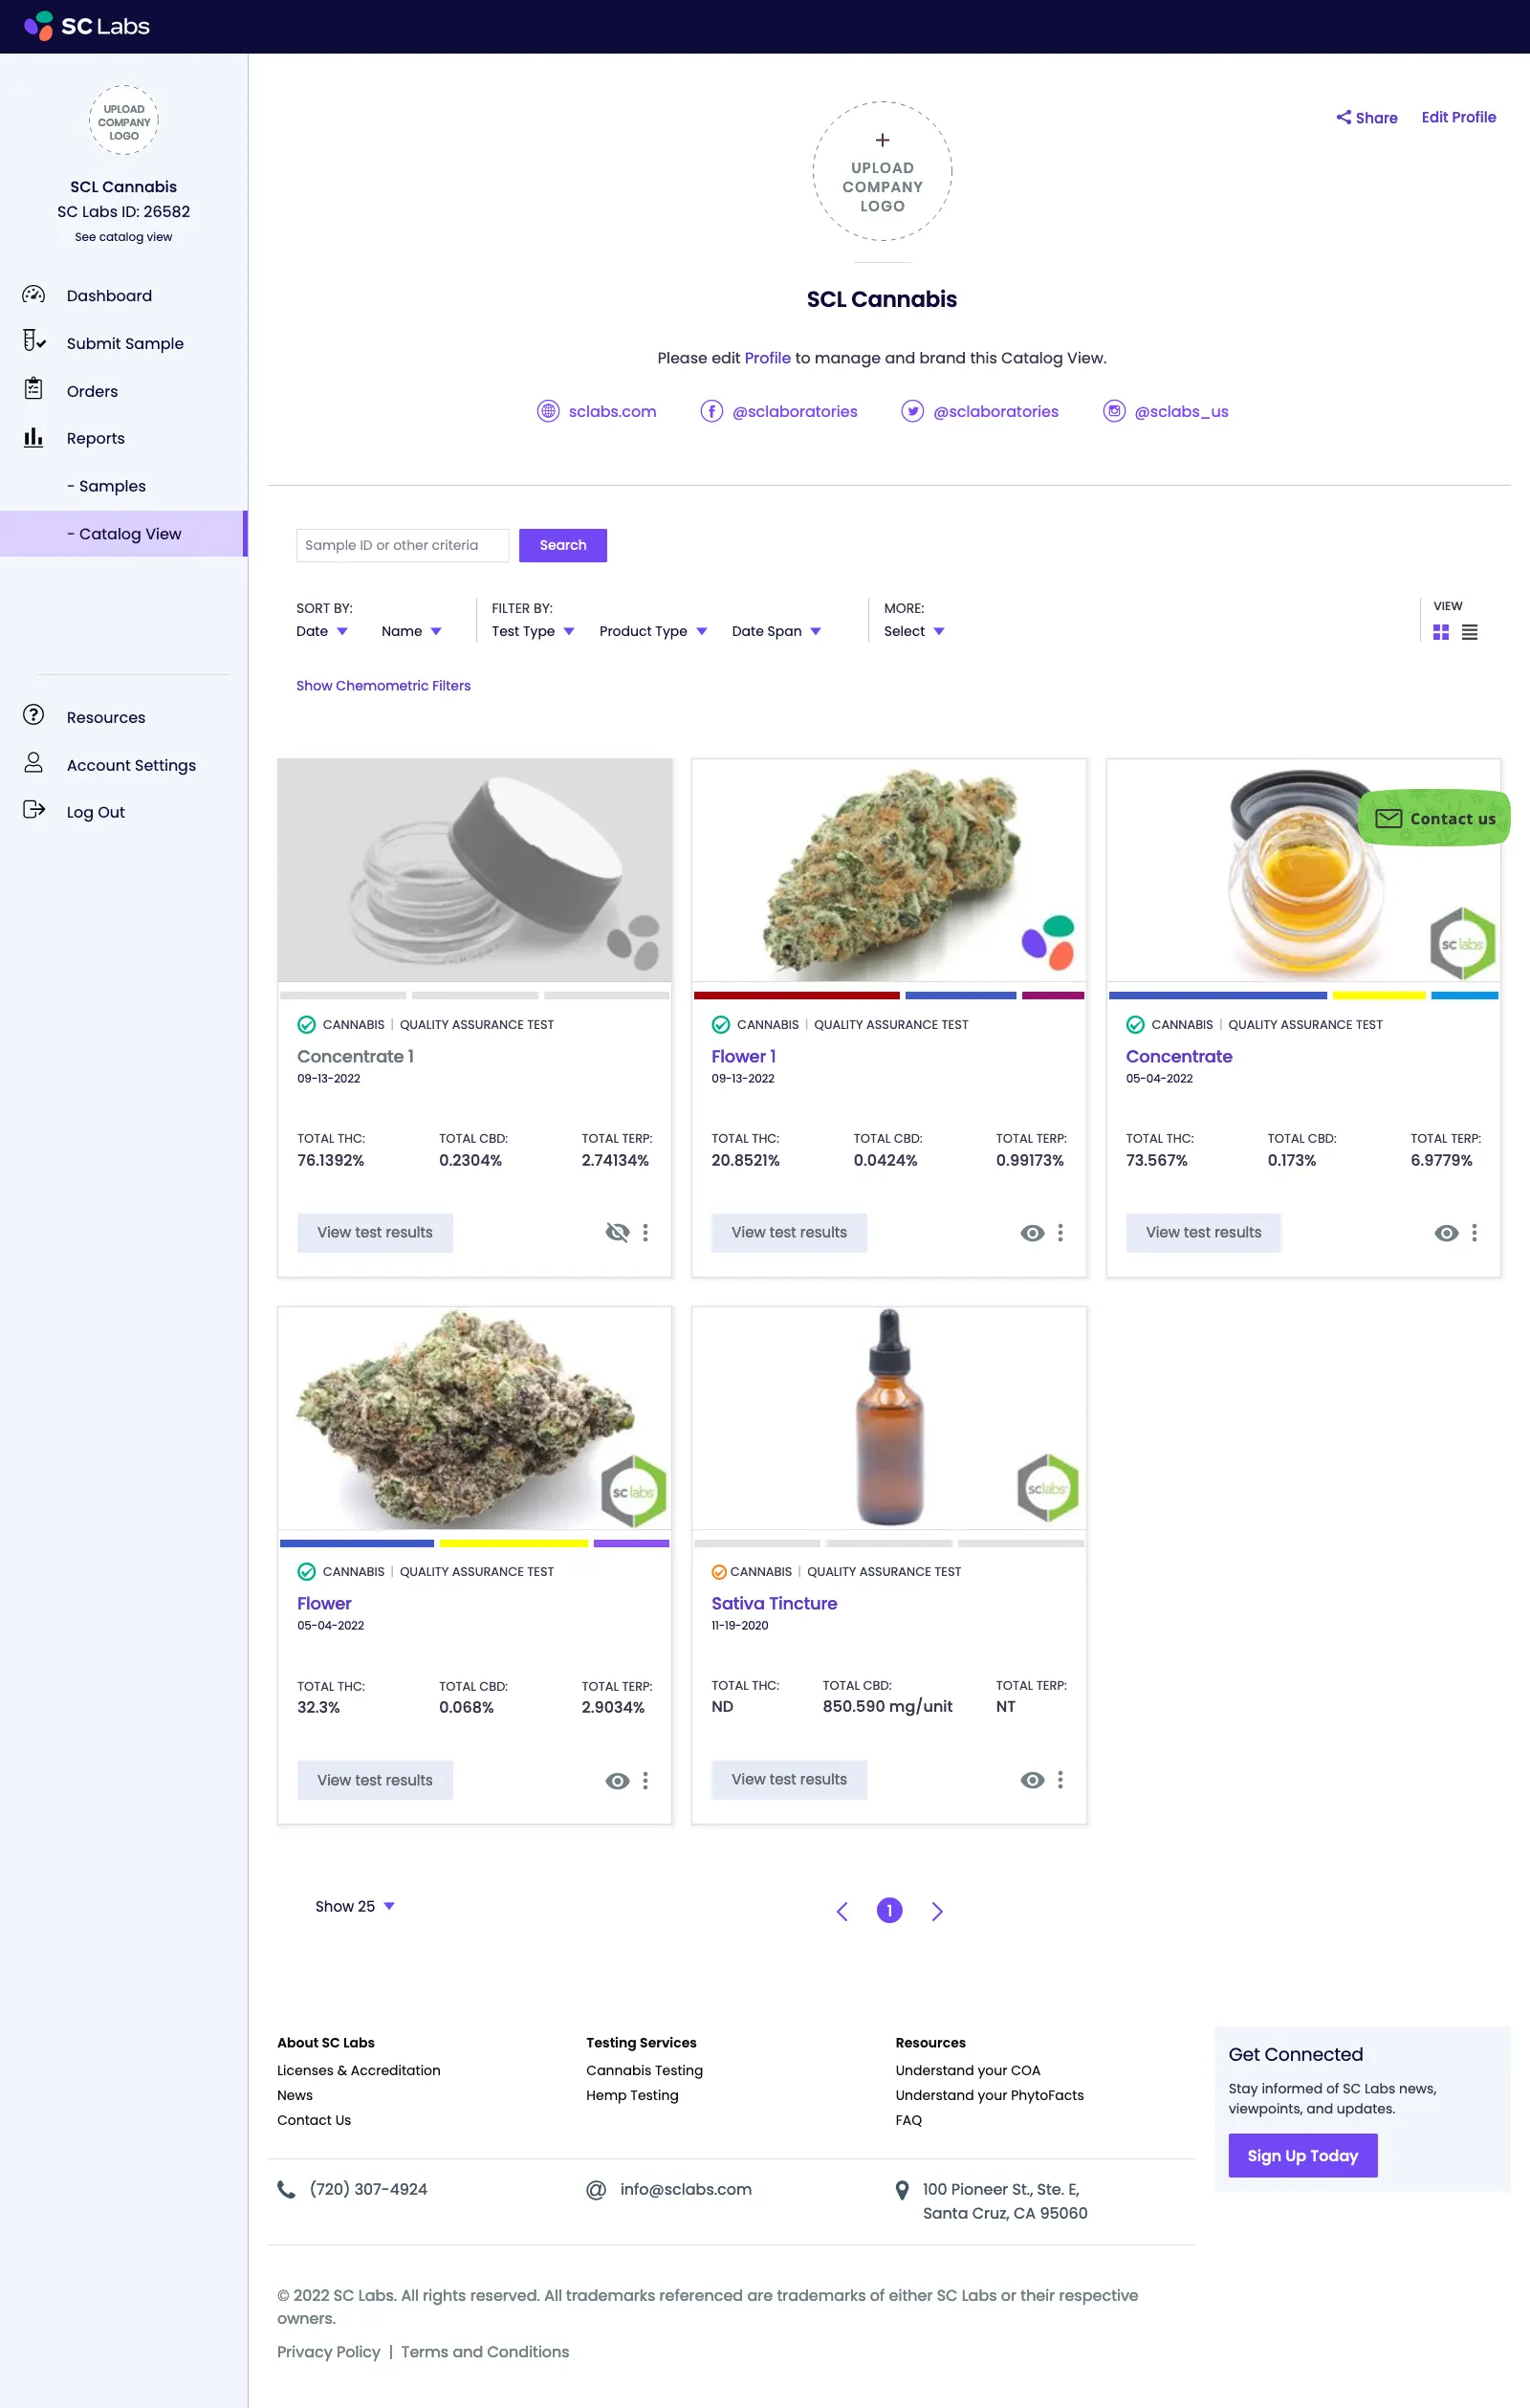Screen dimensions: 1530x2408
Task: Open Reports section
Action: pyautogui.click(x=96, y=438)
